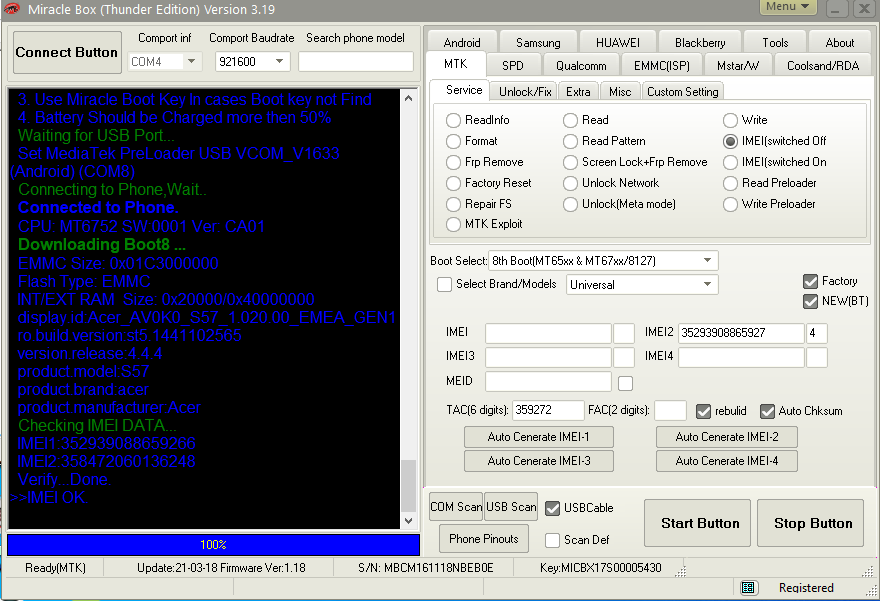Uncheck the NEW(BT) checkbox
Image resolution: width=880 pixels, height=601 pixels.
(x=810, y=301)
